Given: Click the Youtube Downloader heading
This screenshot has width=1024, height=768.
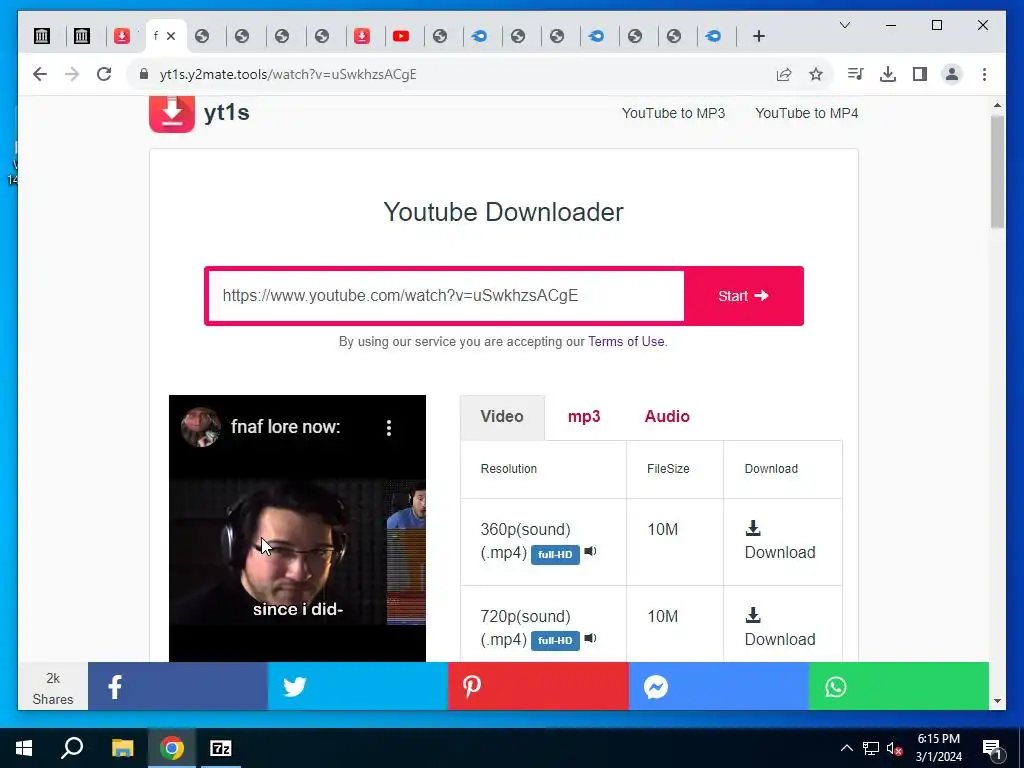Looking at the screenshot, I should [x=504, y=212].
